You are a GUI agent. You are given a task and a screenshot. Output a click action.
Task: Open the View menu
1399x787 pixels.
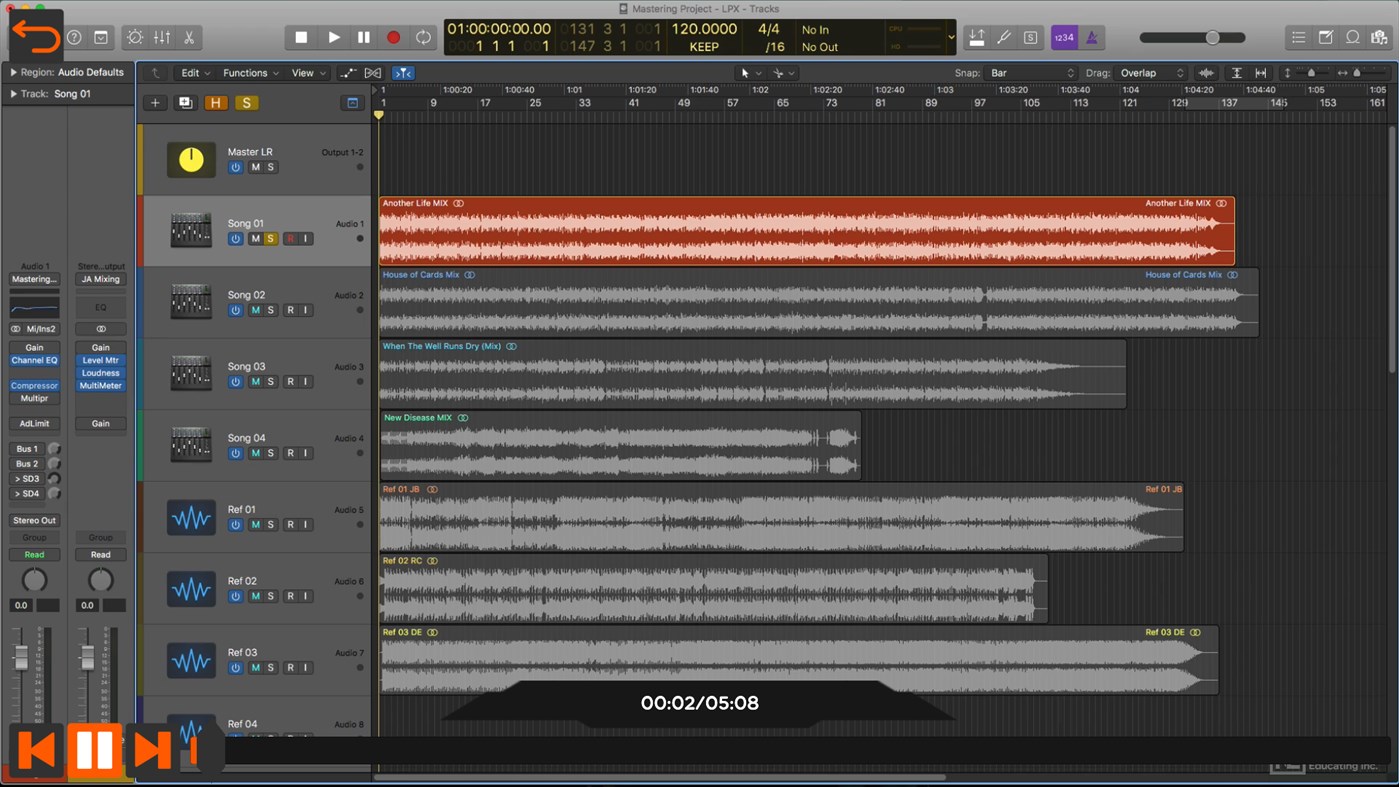[307, 73]
